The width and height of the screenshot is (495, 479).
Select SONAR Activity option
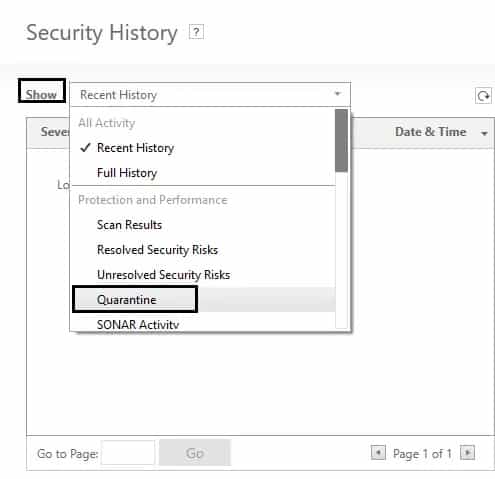138,324
